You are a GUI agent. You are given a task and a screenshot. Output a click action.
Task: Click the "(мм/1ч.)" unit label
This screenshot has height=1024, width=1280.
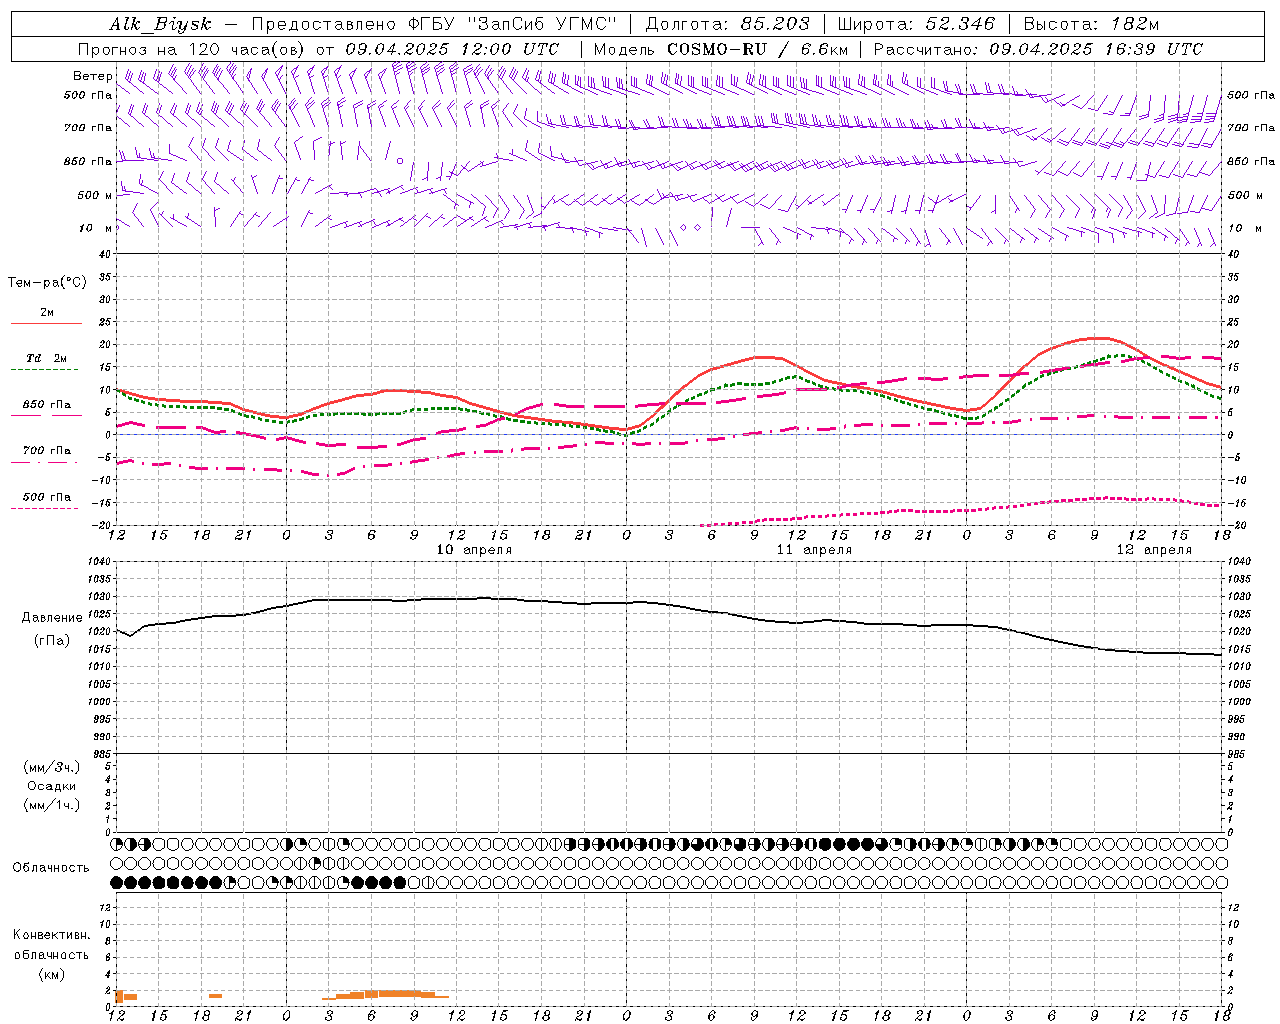click(52, 805)
